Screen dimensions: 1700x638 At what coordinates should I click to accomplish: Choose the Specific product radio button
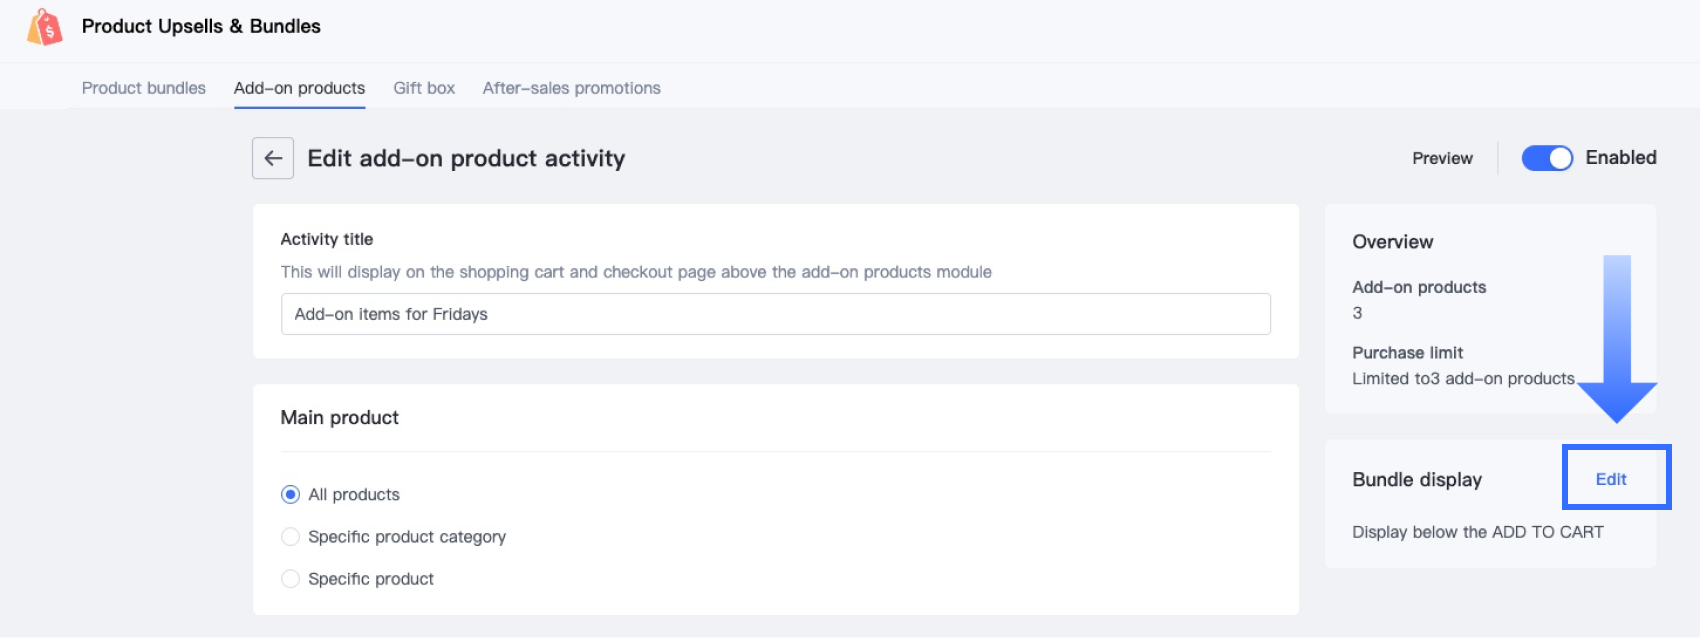click(291, 579)
